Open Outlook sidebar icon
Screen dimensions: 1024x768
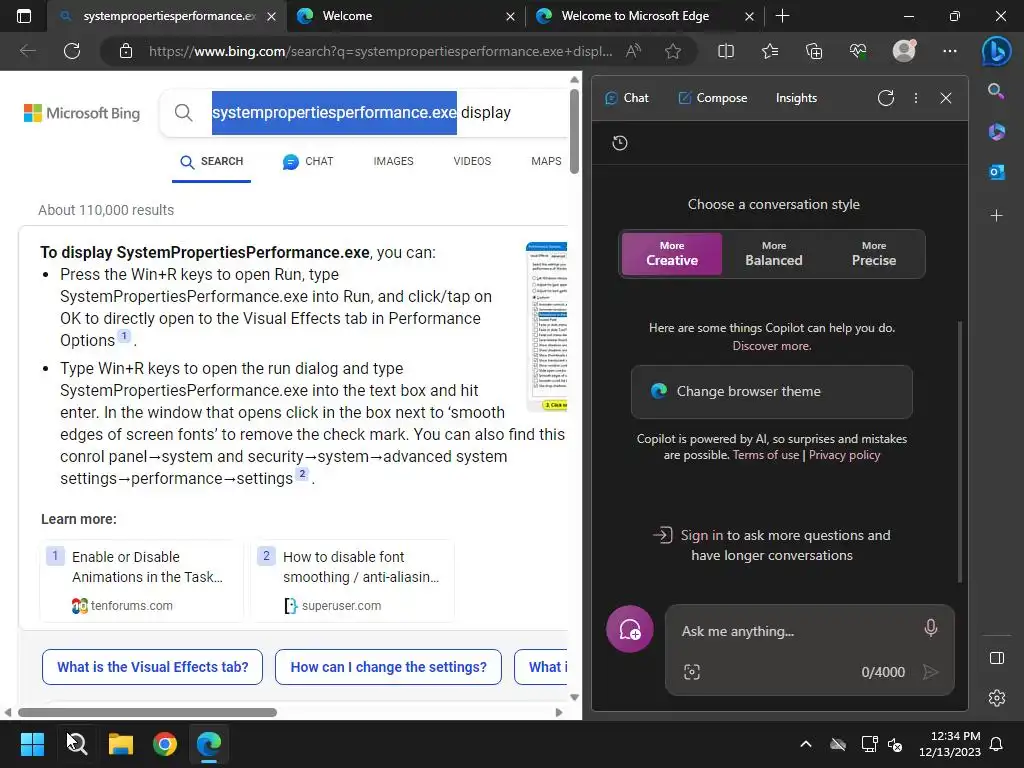tap(996, 172)
